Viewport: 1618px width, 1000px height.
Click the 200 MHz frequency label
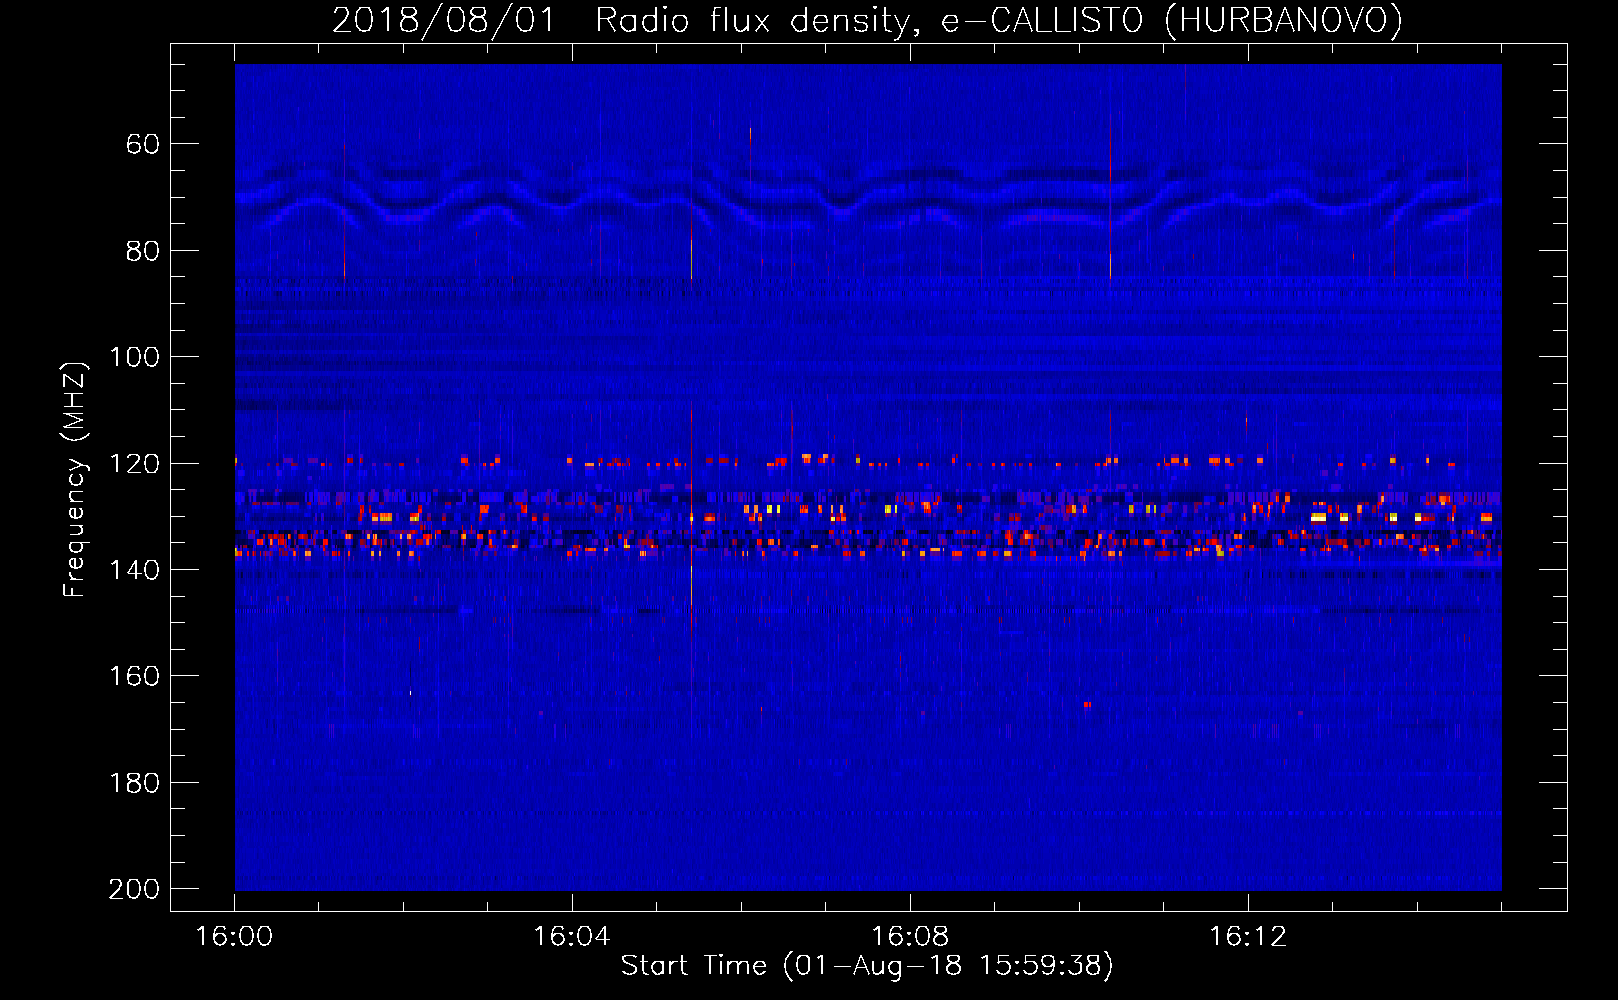[134, 889]
